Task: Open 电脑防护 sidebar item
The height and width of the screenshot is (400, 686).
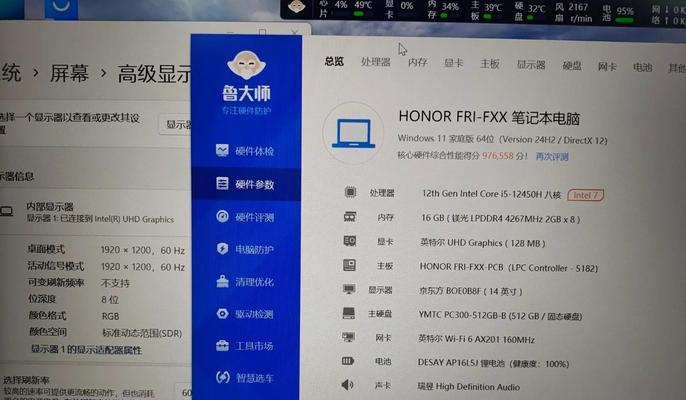Action: point(245,249)
